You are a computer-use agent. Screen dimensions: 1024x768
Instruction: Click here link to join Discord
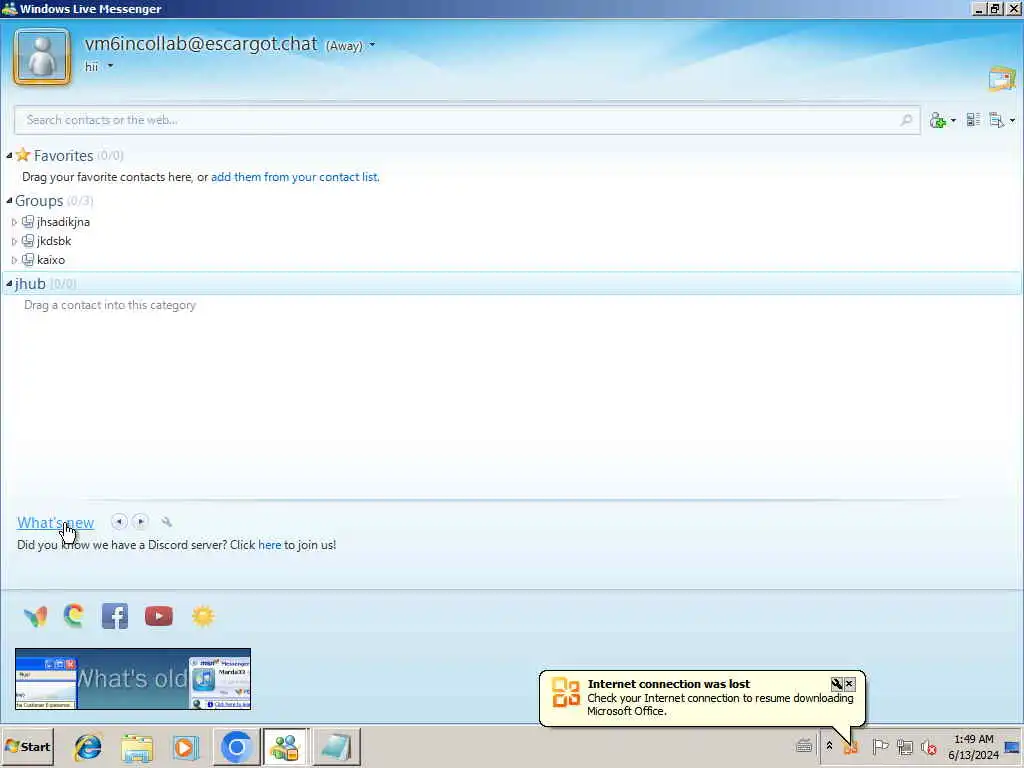(270, 545)
